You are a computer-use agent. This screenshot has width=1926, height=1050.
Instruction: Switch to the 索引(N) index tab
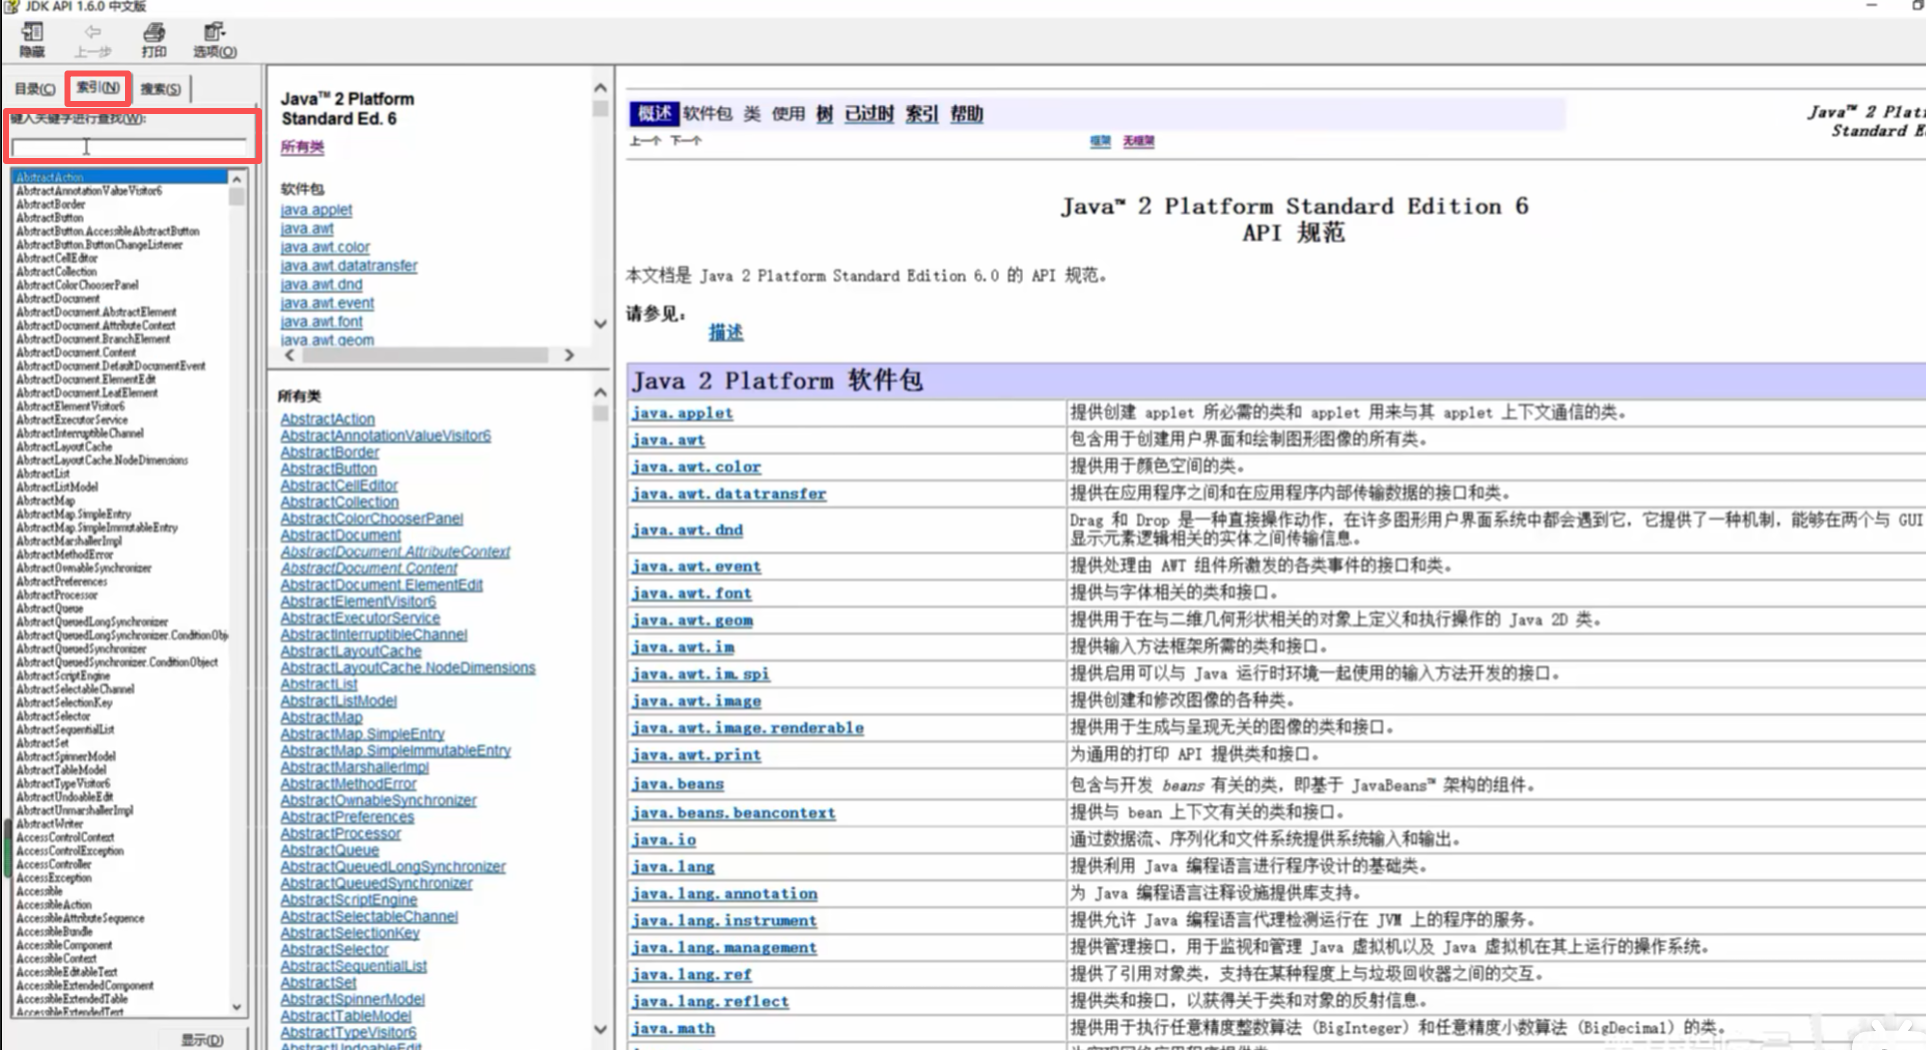(x=98, y=88)
